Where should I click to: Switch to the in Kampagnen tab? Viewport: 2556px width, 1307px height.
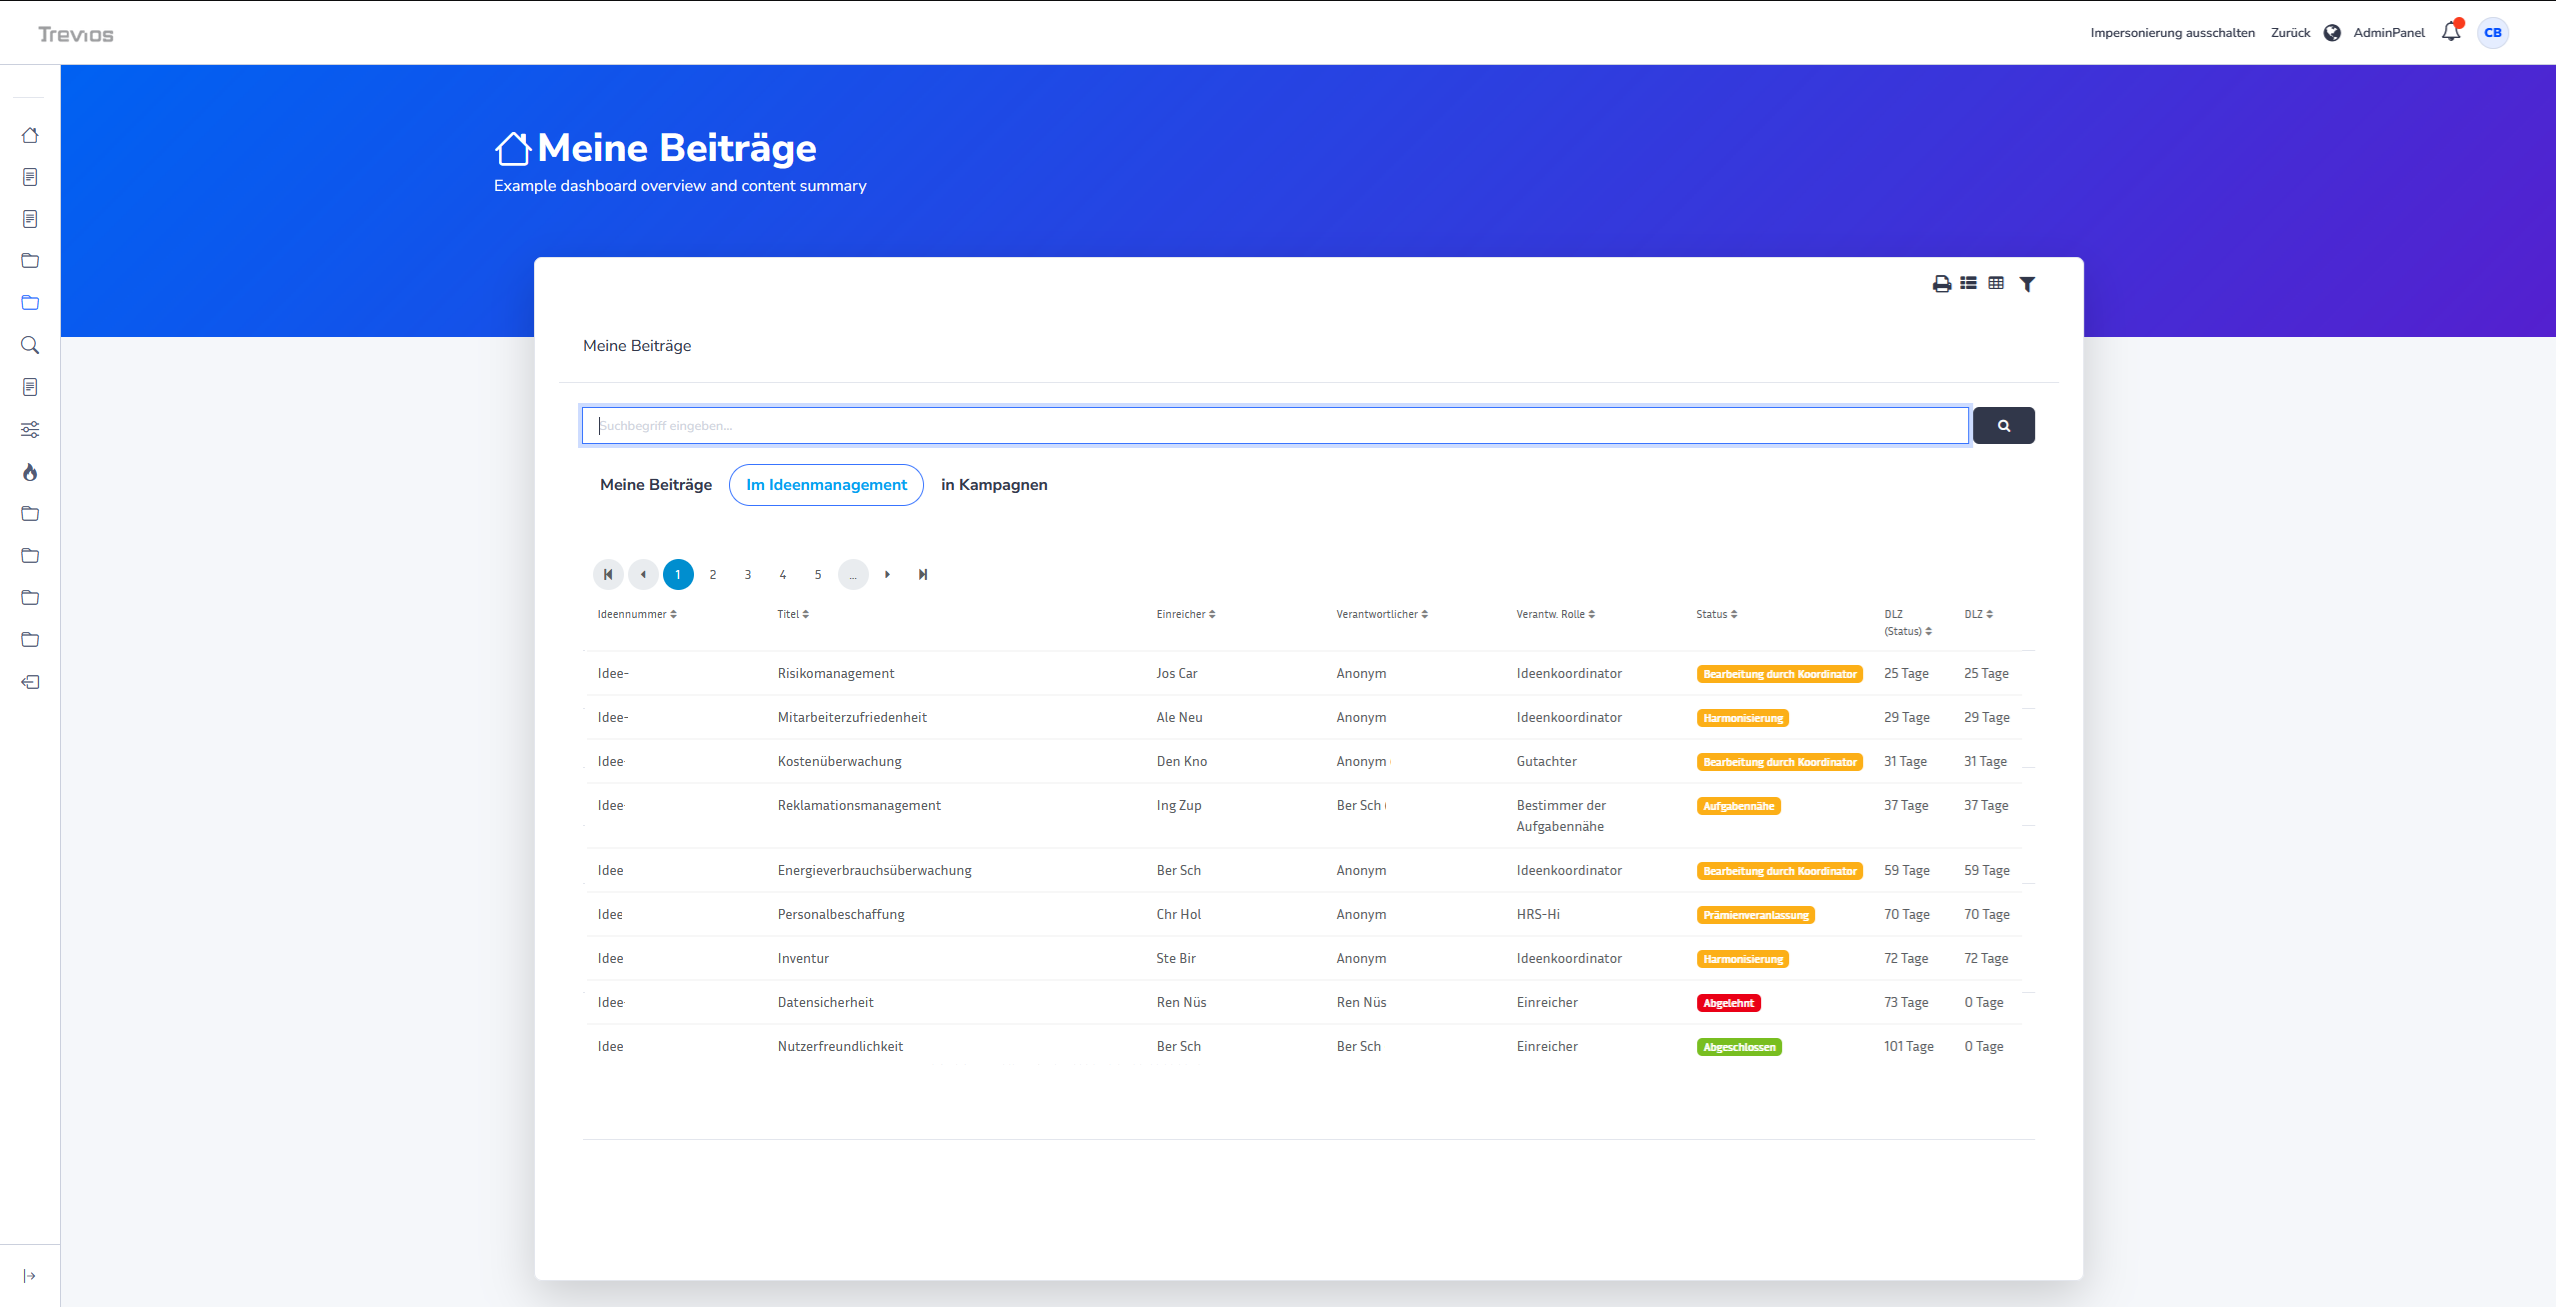point(993,484)
